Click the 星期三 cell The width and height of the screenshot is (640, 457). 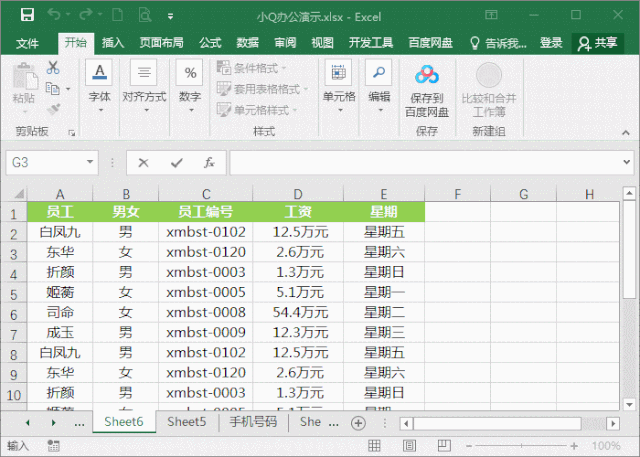point(384,333)
